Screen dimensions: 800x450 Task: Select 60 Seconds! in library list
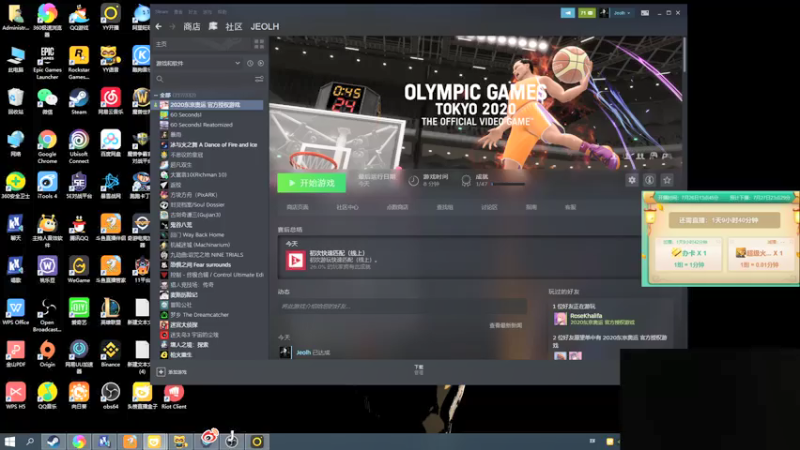[x=186, y=115]
